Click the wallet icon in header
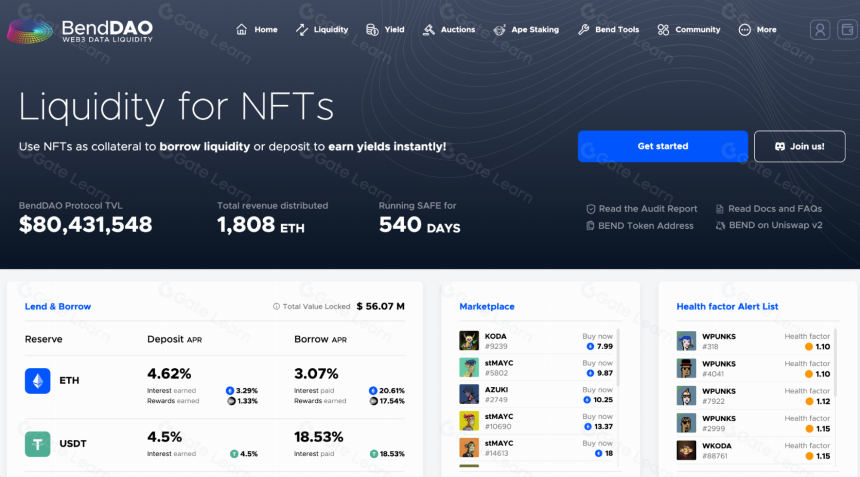The width and height of the screenshot is (860, 477). (847, 30)
